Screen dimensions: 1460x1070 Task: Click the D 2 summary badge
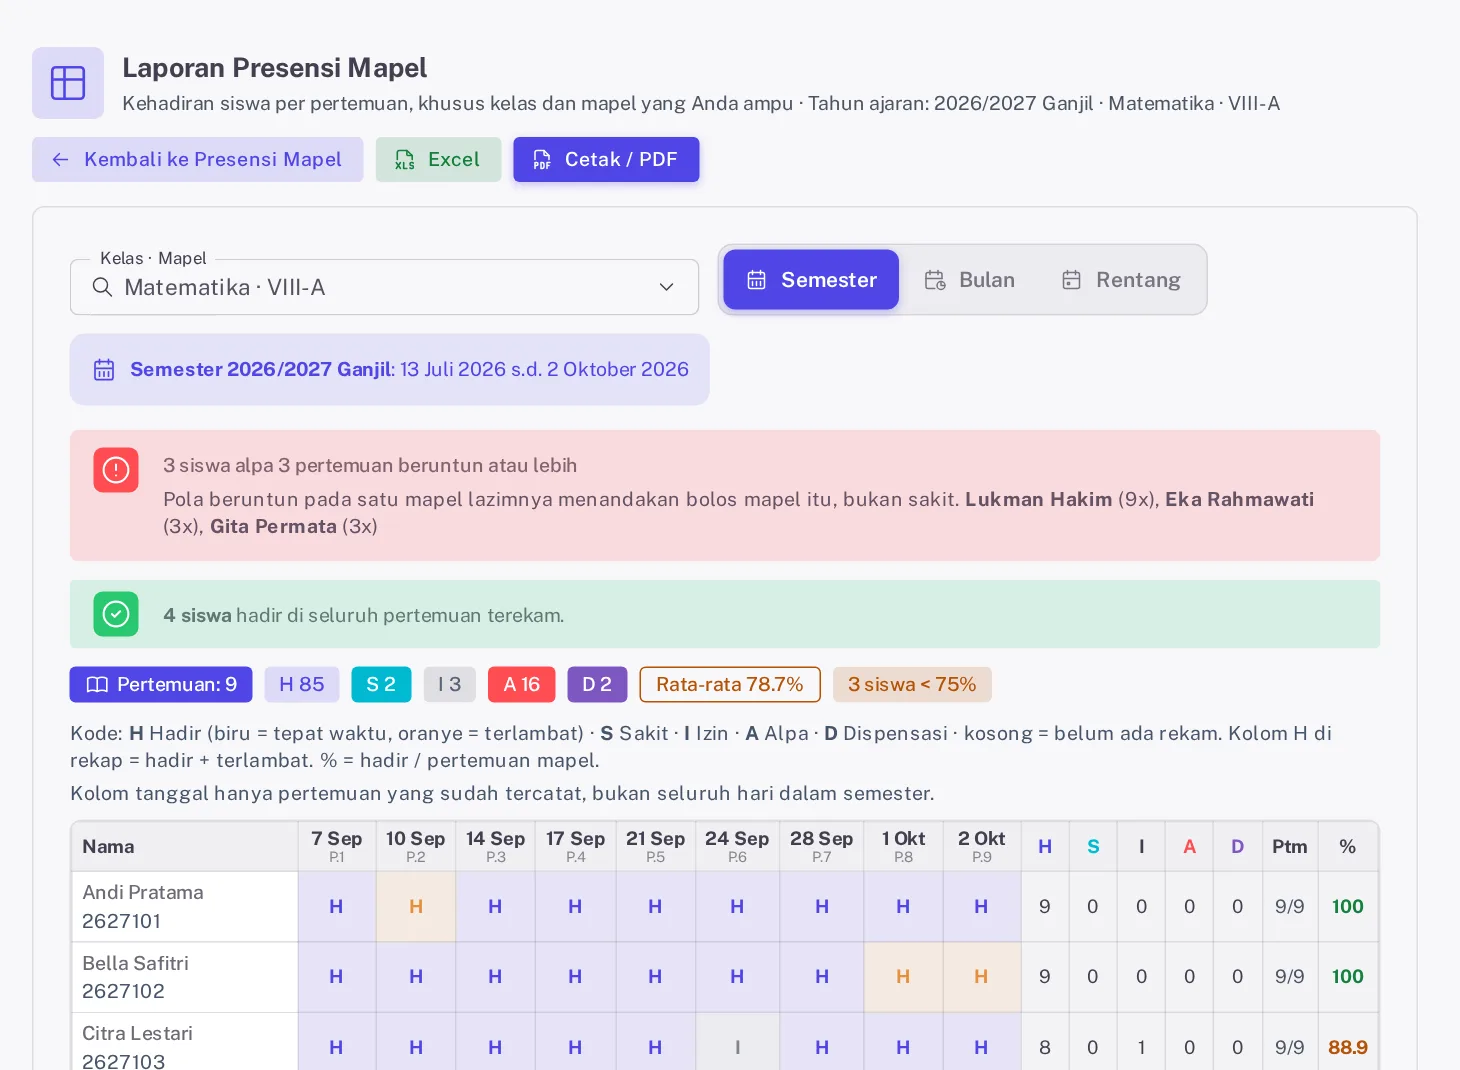coord(597,685)
